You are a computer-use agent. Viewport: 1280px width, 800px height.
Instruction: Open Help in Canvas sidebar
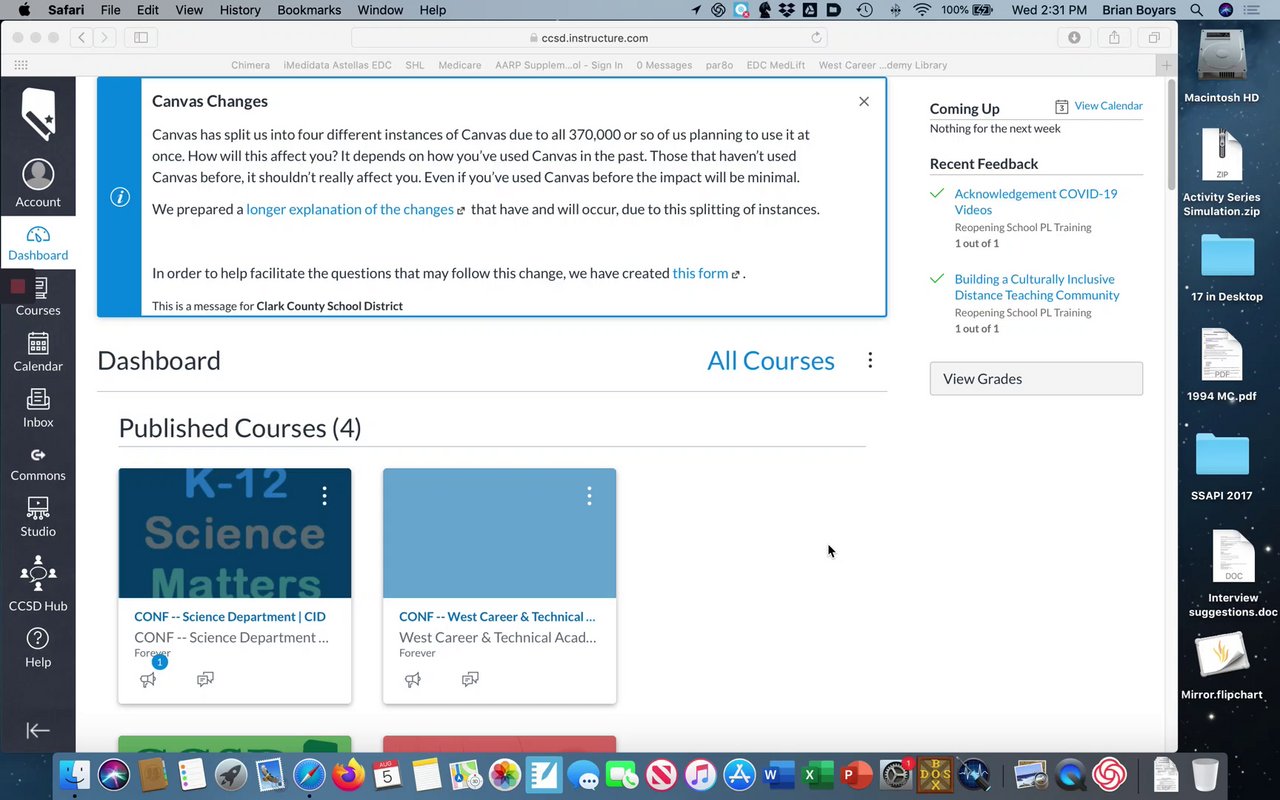pos(38,648)
